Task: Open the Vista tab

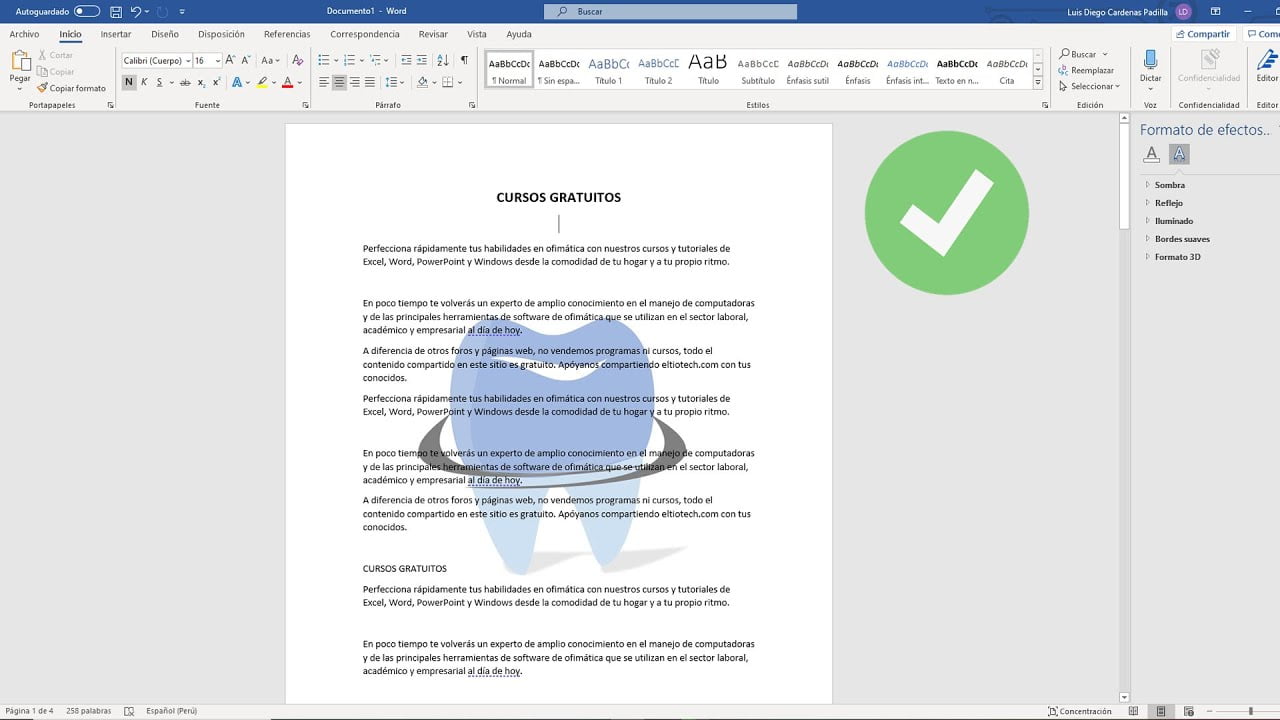Action: click(477, 34)
